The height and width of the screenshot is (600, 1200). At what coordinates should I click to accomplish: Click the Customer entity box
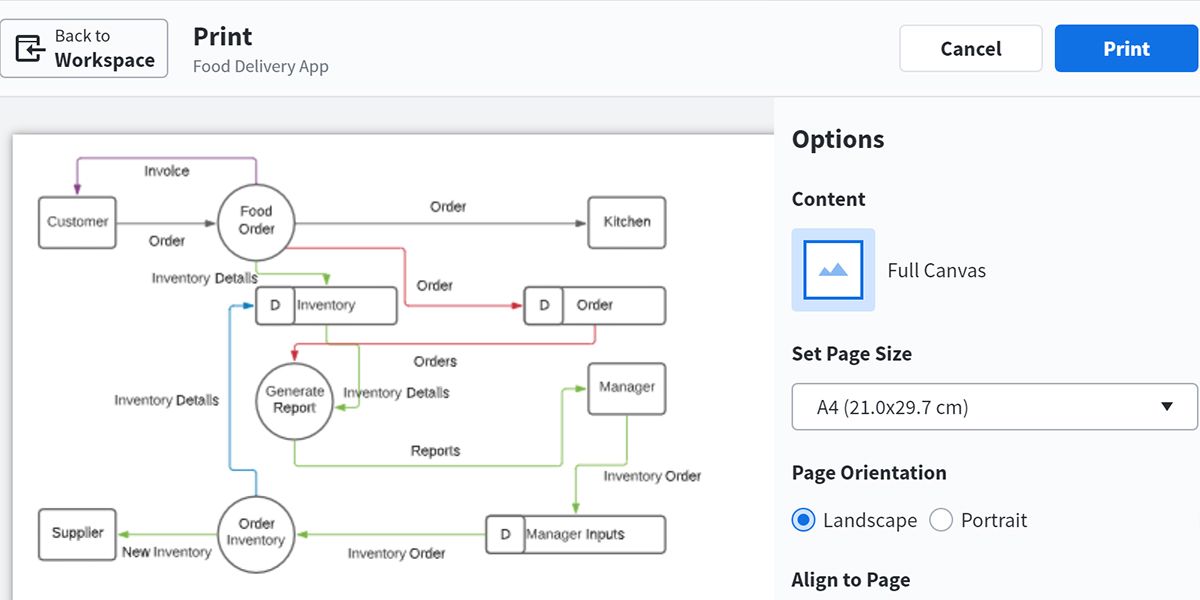coord(77,222)
